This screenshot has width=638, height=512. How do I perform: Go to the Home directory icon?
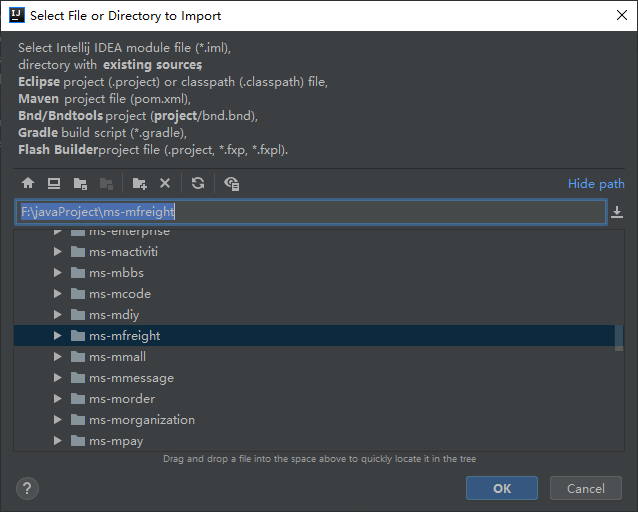[28, 184]
